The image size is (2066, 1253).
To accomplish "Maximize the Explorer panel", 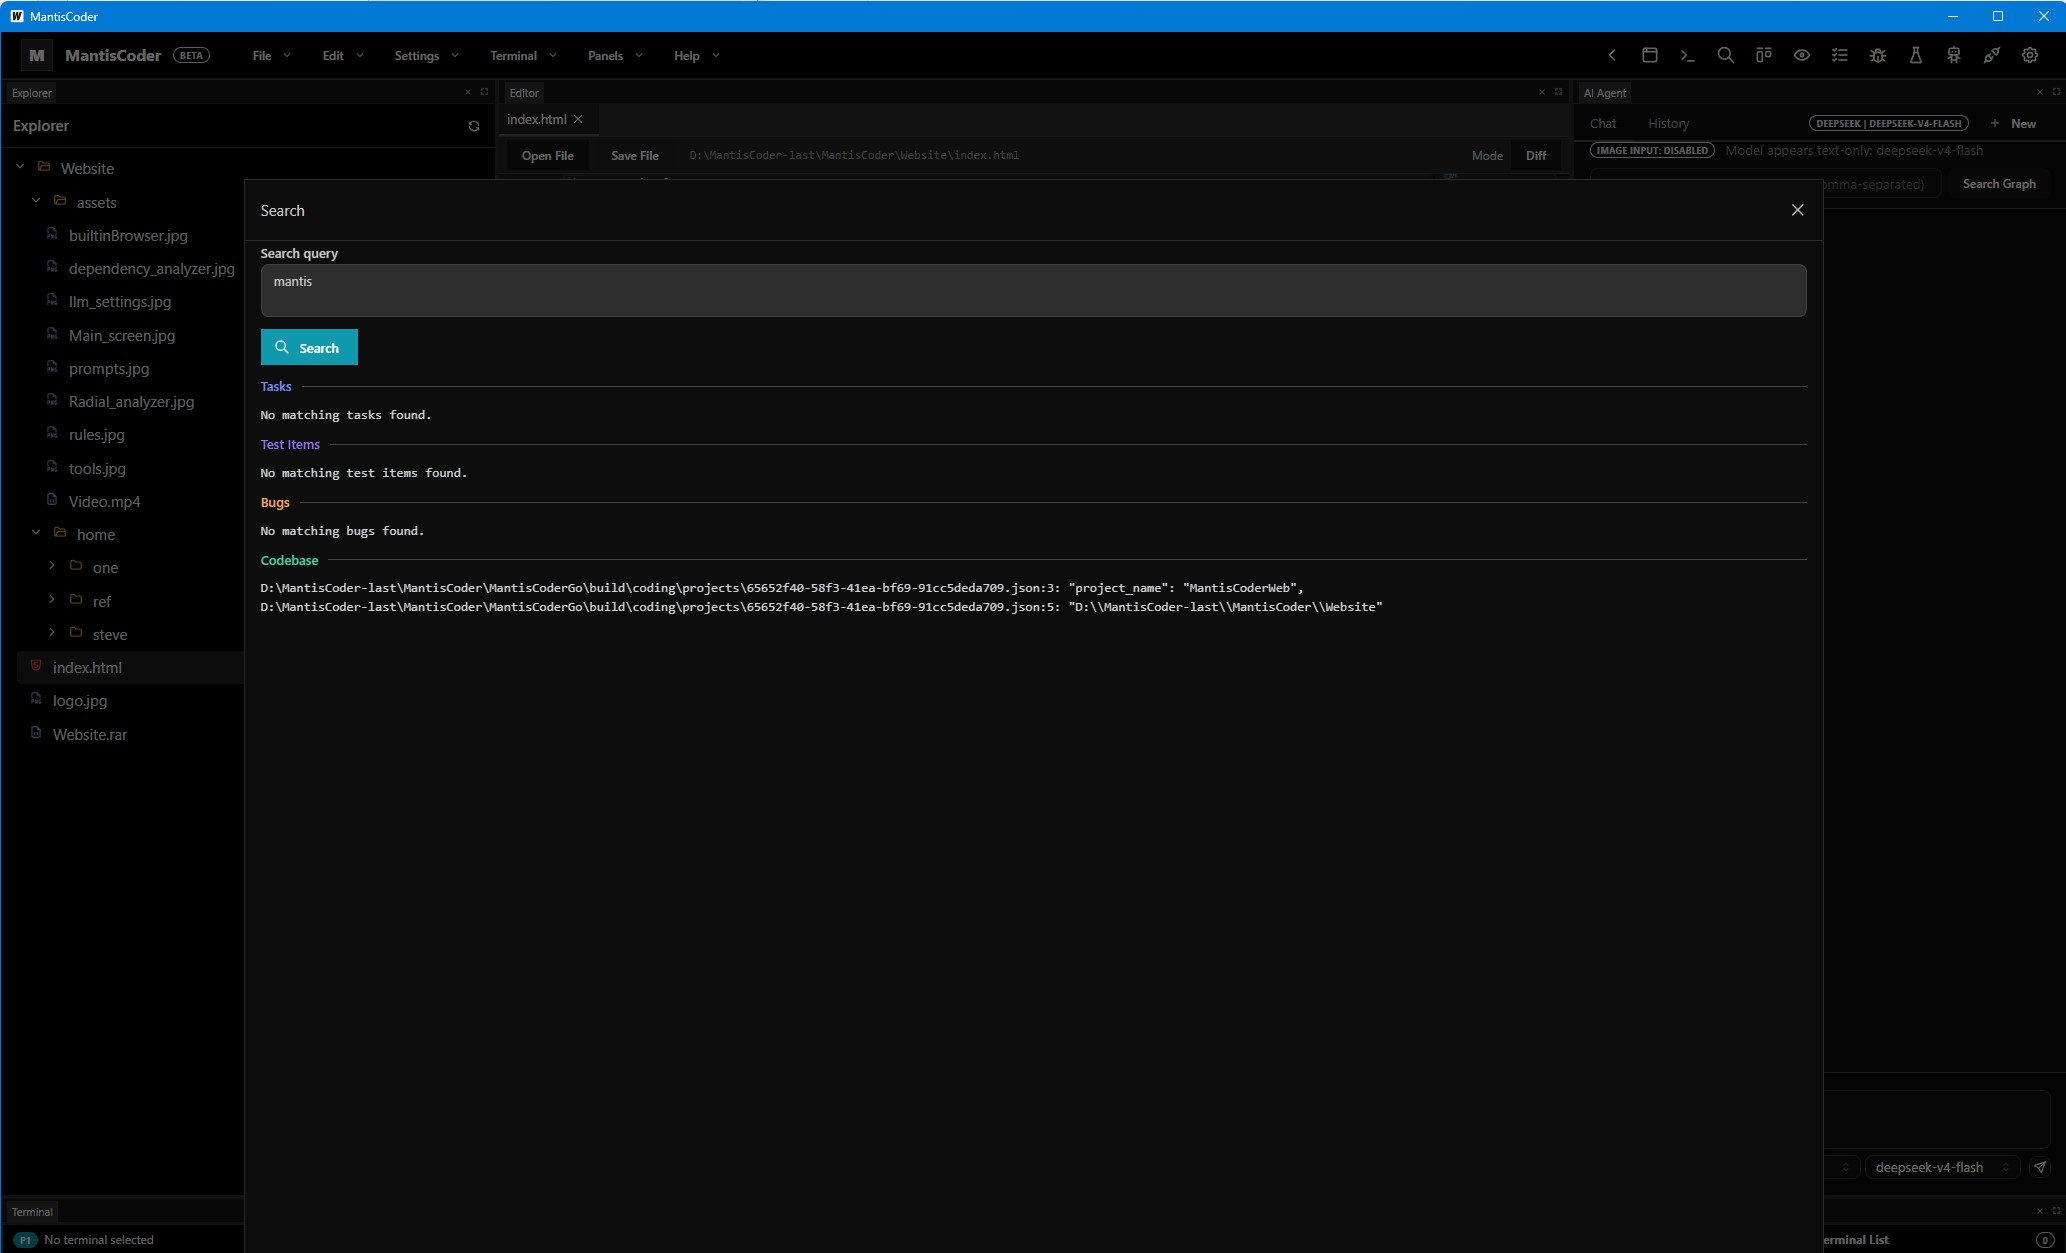I will pyautogui.click(x=485, y=92).
